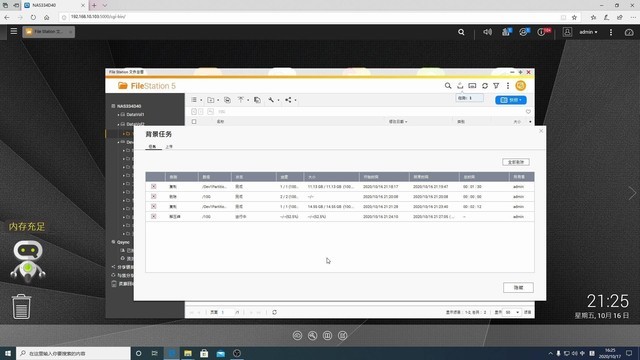
Task: Click the Hide button in Background Tasks dialog
Action: pos(518,288)
